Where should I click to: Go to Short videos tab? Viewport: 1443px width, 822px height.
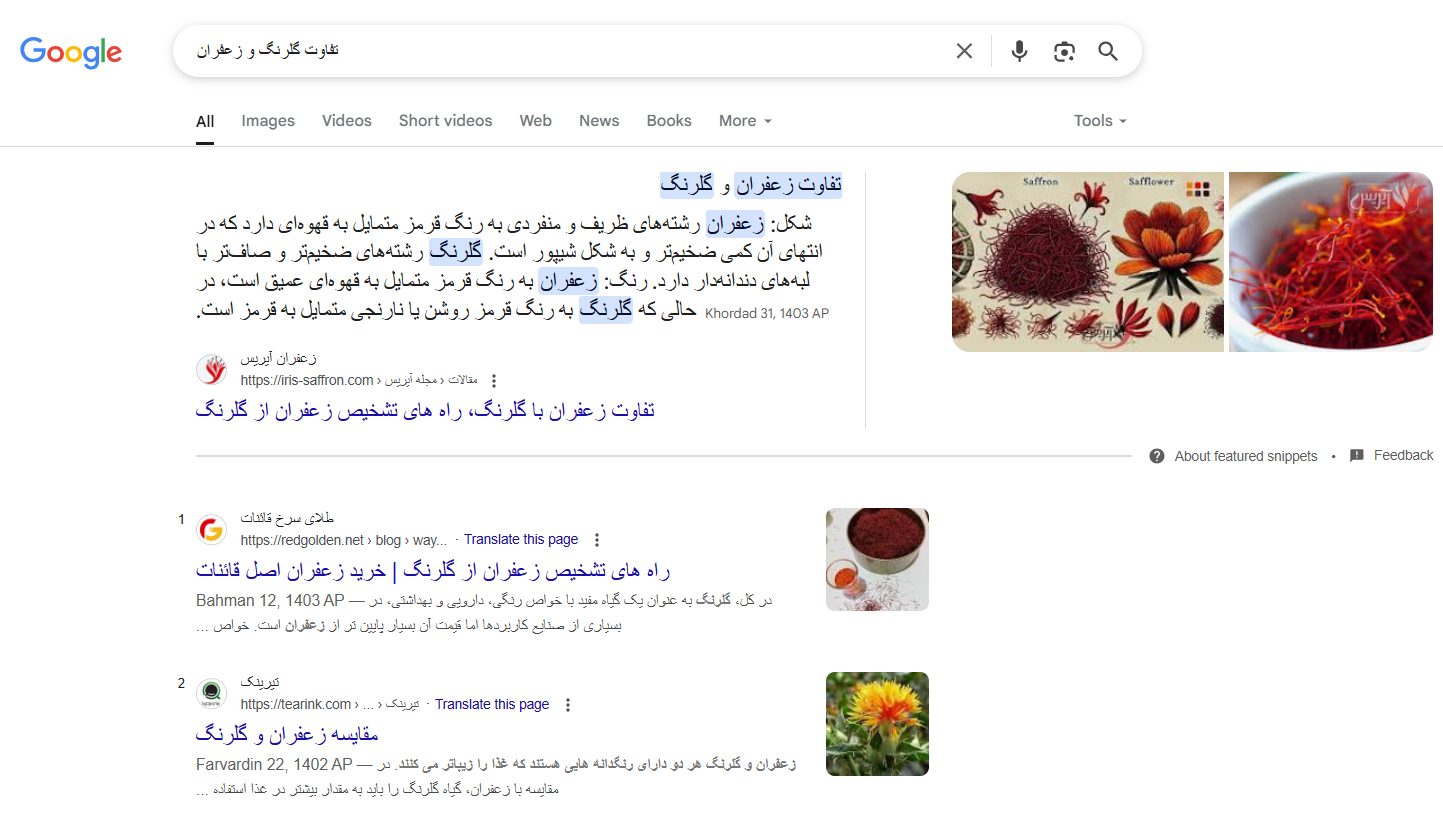point(445,121)
